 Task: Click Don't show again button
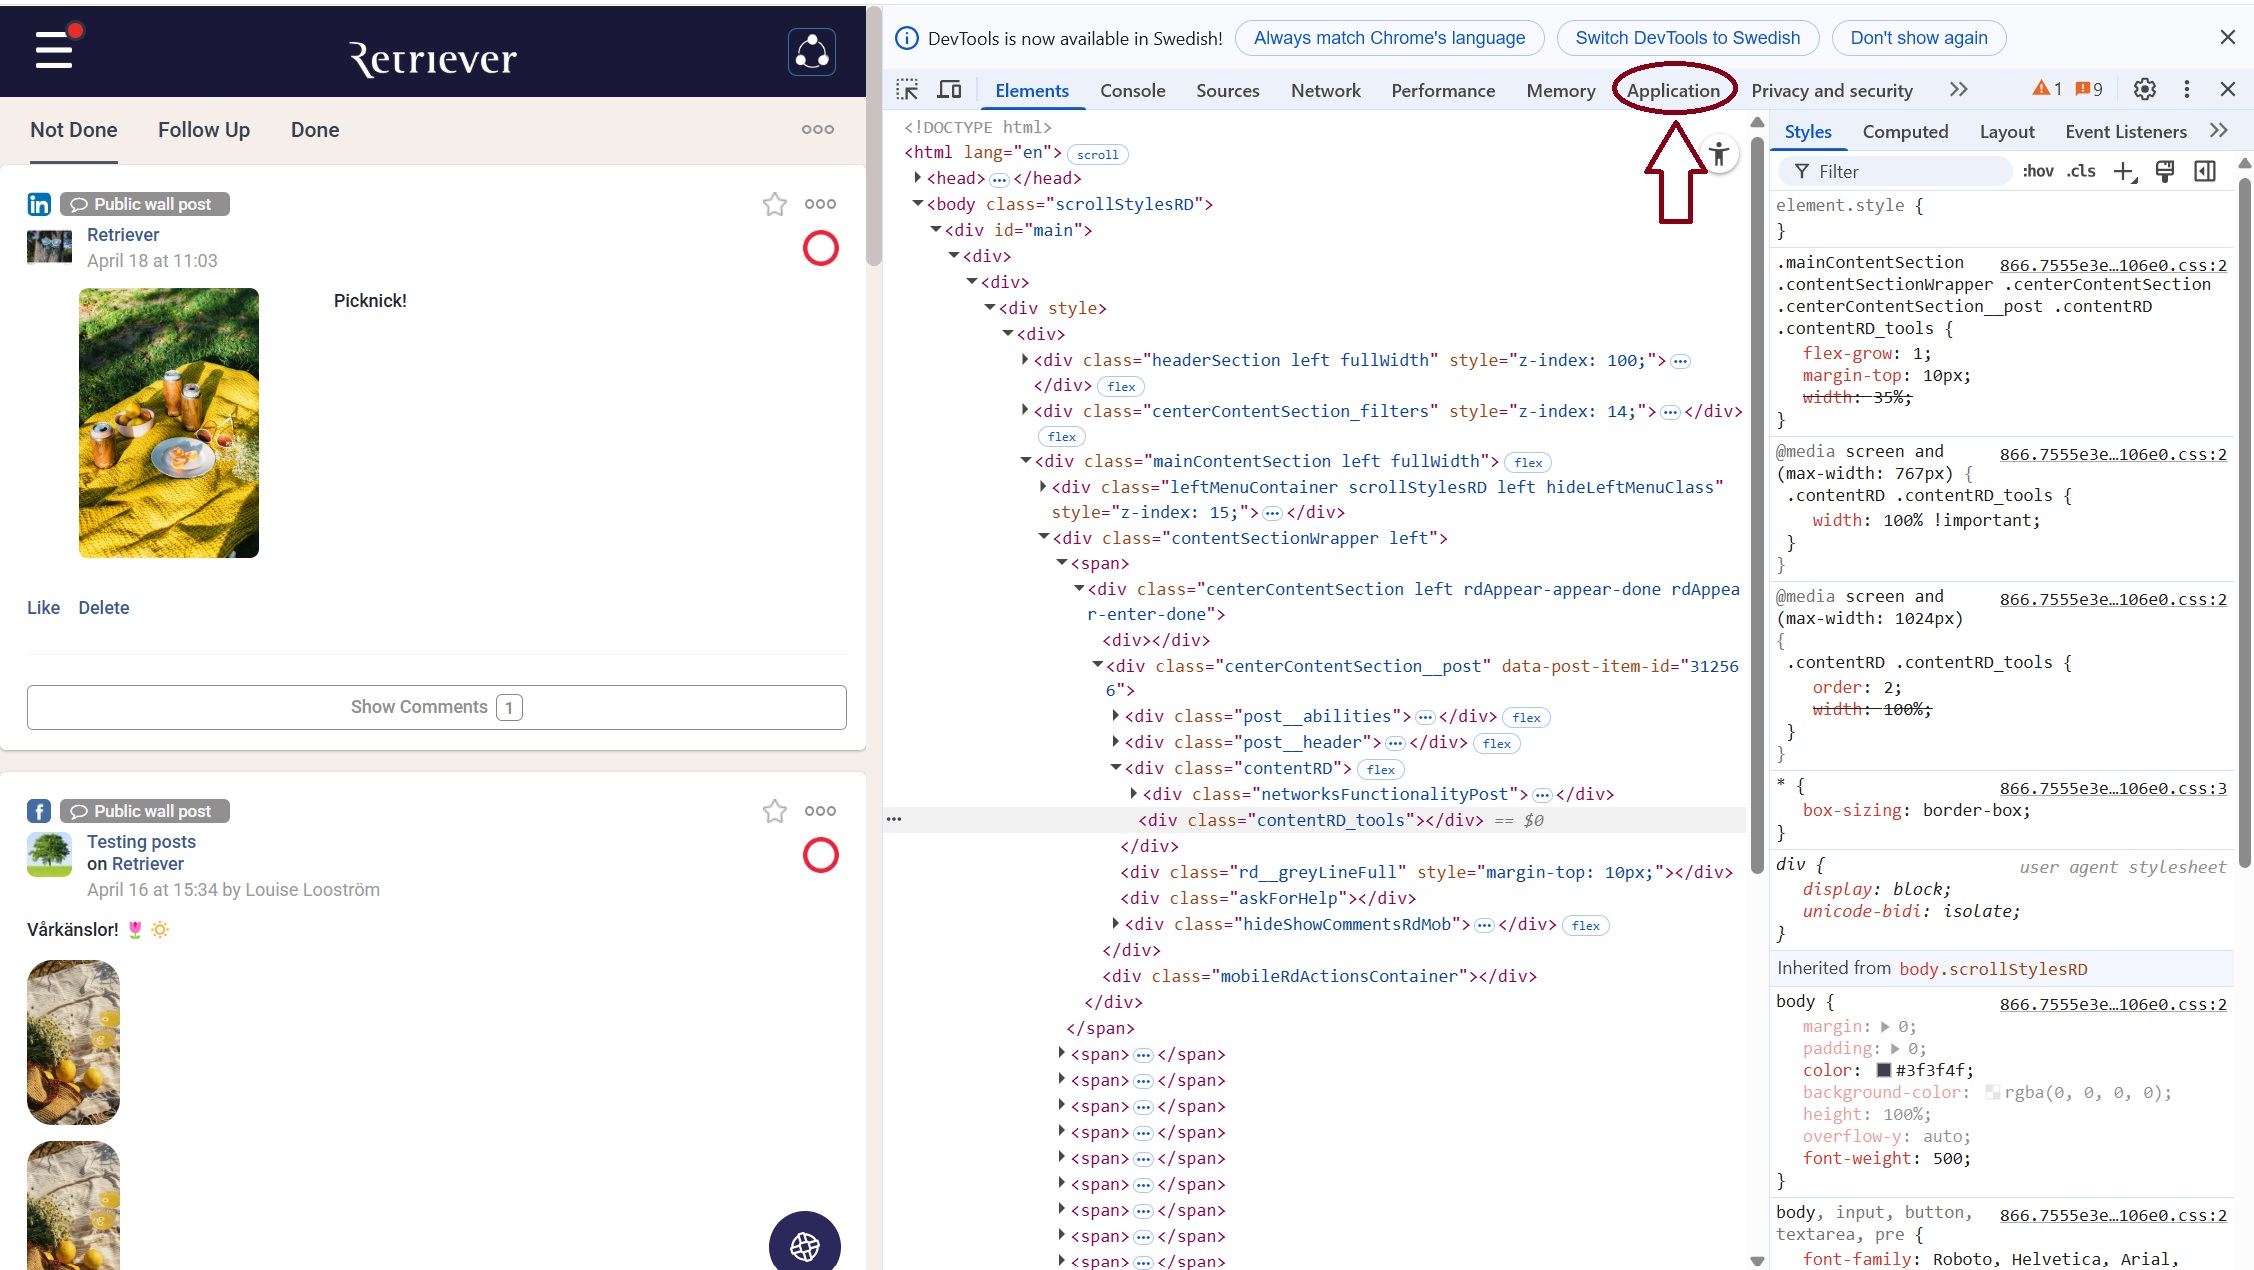(x=1918, y=38)
